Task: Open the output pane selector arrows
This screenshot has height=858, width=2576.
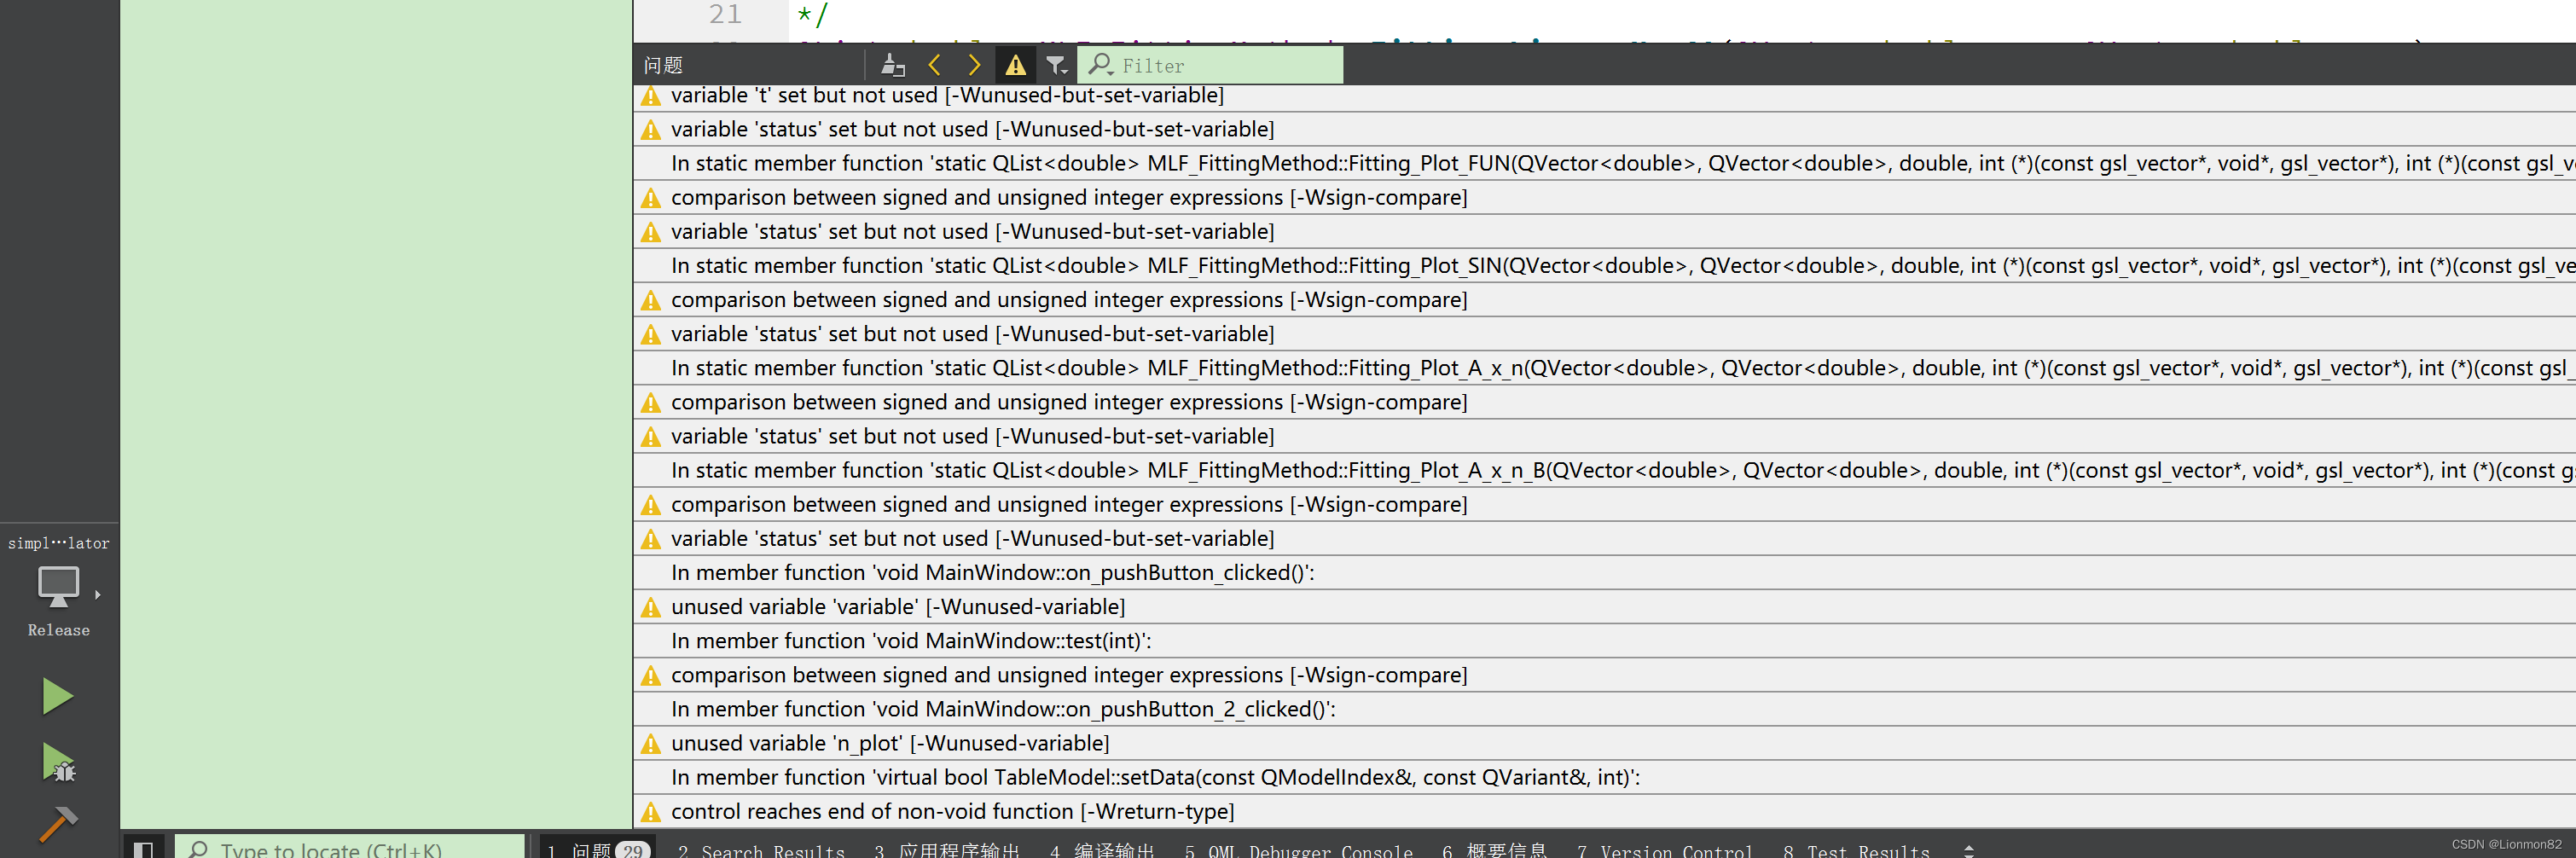Action: pos(1968,850)
